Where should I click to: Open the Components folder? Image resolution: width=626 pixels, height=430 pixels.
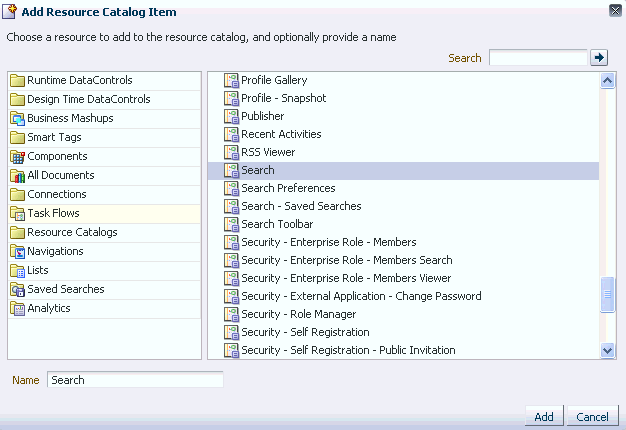click(104, 157)
